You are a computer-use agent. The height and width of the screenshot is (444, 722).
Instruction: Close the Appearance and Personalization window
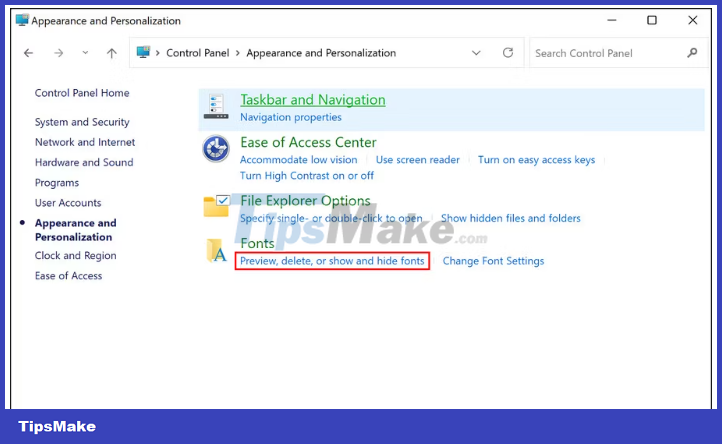point(693,20)
